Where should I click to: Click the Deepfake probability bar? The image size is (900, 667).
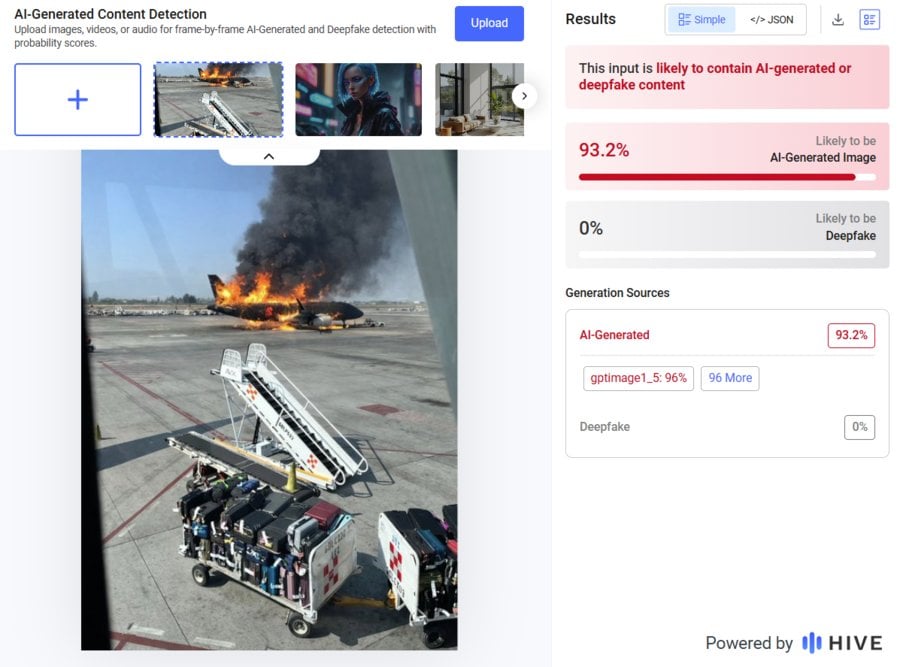(727, 254)
